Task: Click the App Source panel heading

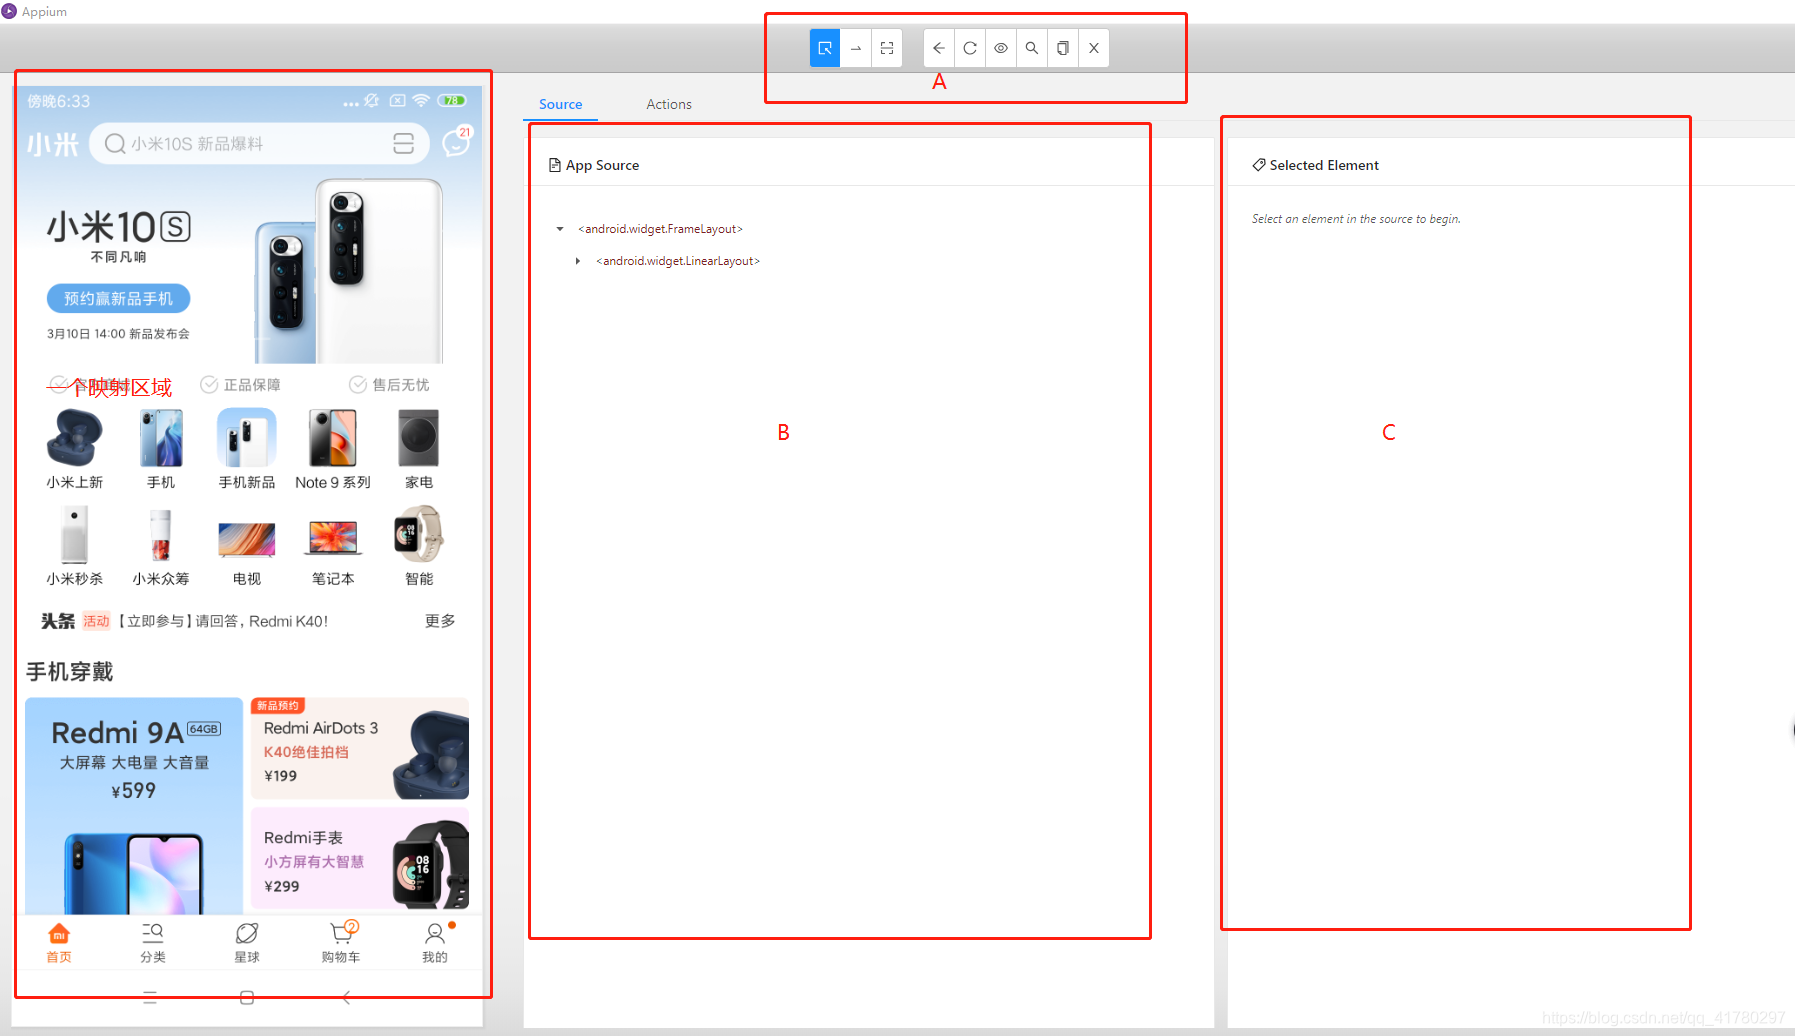Action: coord(594,165)
